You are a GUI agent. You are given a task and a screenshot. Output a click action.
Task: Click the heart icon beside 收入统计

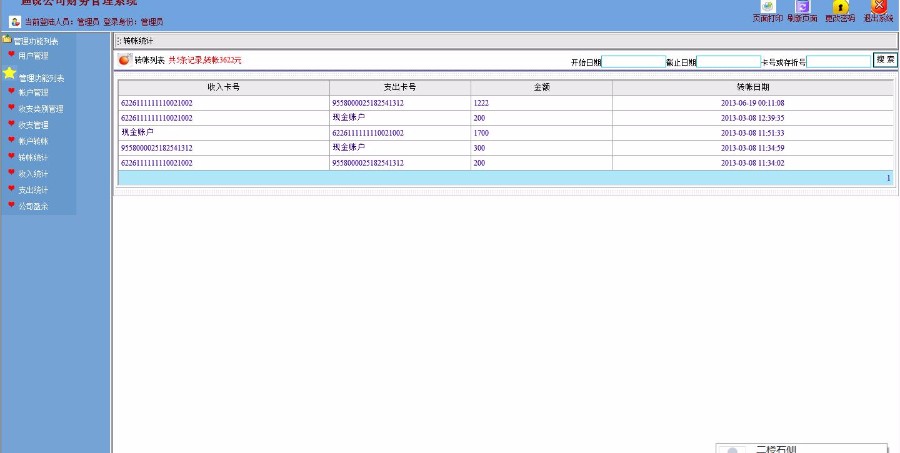pyautogui.click(x=11, y=172)
